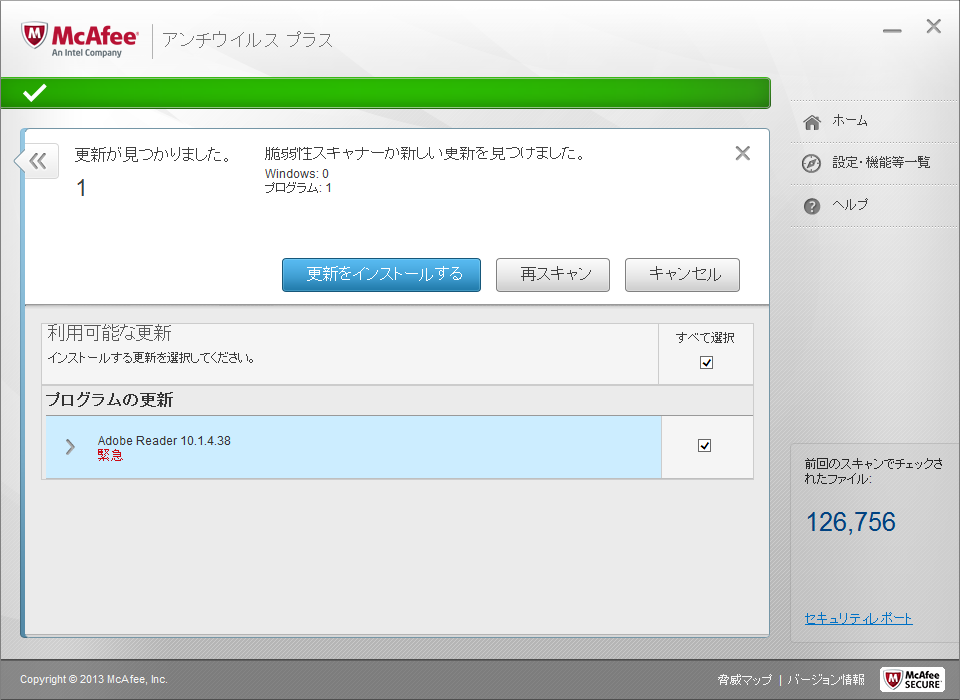Viewport: 960px width, 700px height.
Task: Click the アンチウイルス プラス product title
Action: coord(247,40)
